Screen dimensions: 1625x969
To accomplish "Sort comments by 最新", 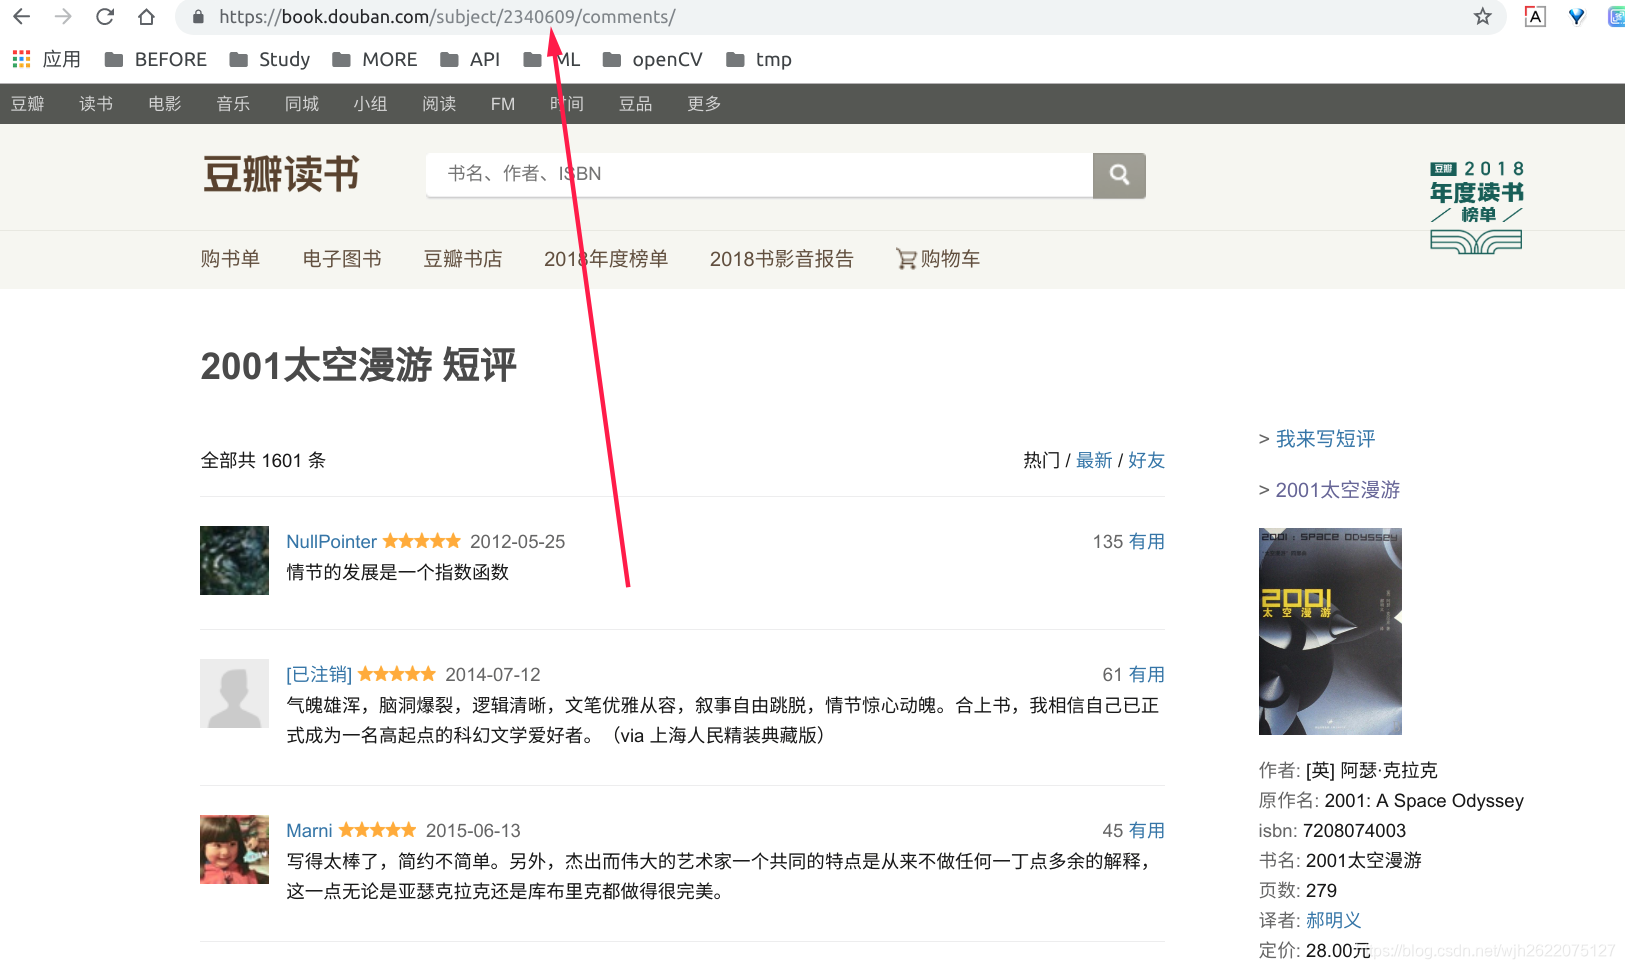I will [1094, 460].
